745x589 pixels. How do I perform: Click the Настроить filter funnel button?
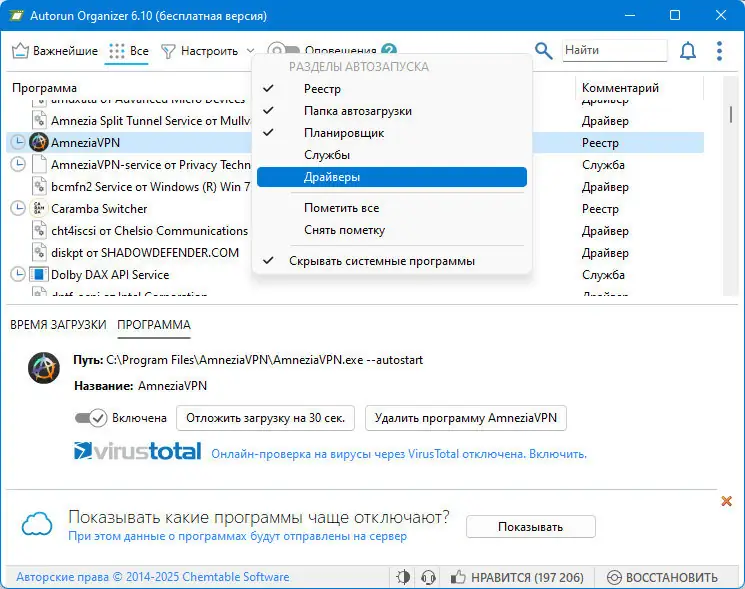pyautogui.click(x=200, y=51)
